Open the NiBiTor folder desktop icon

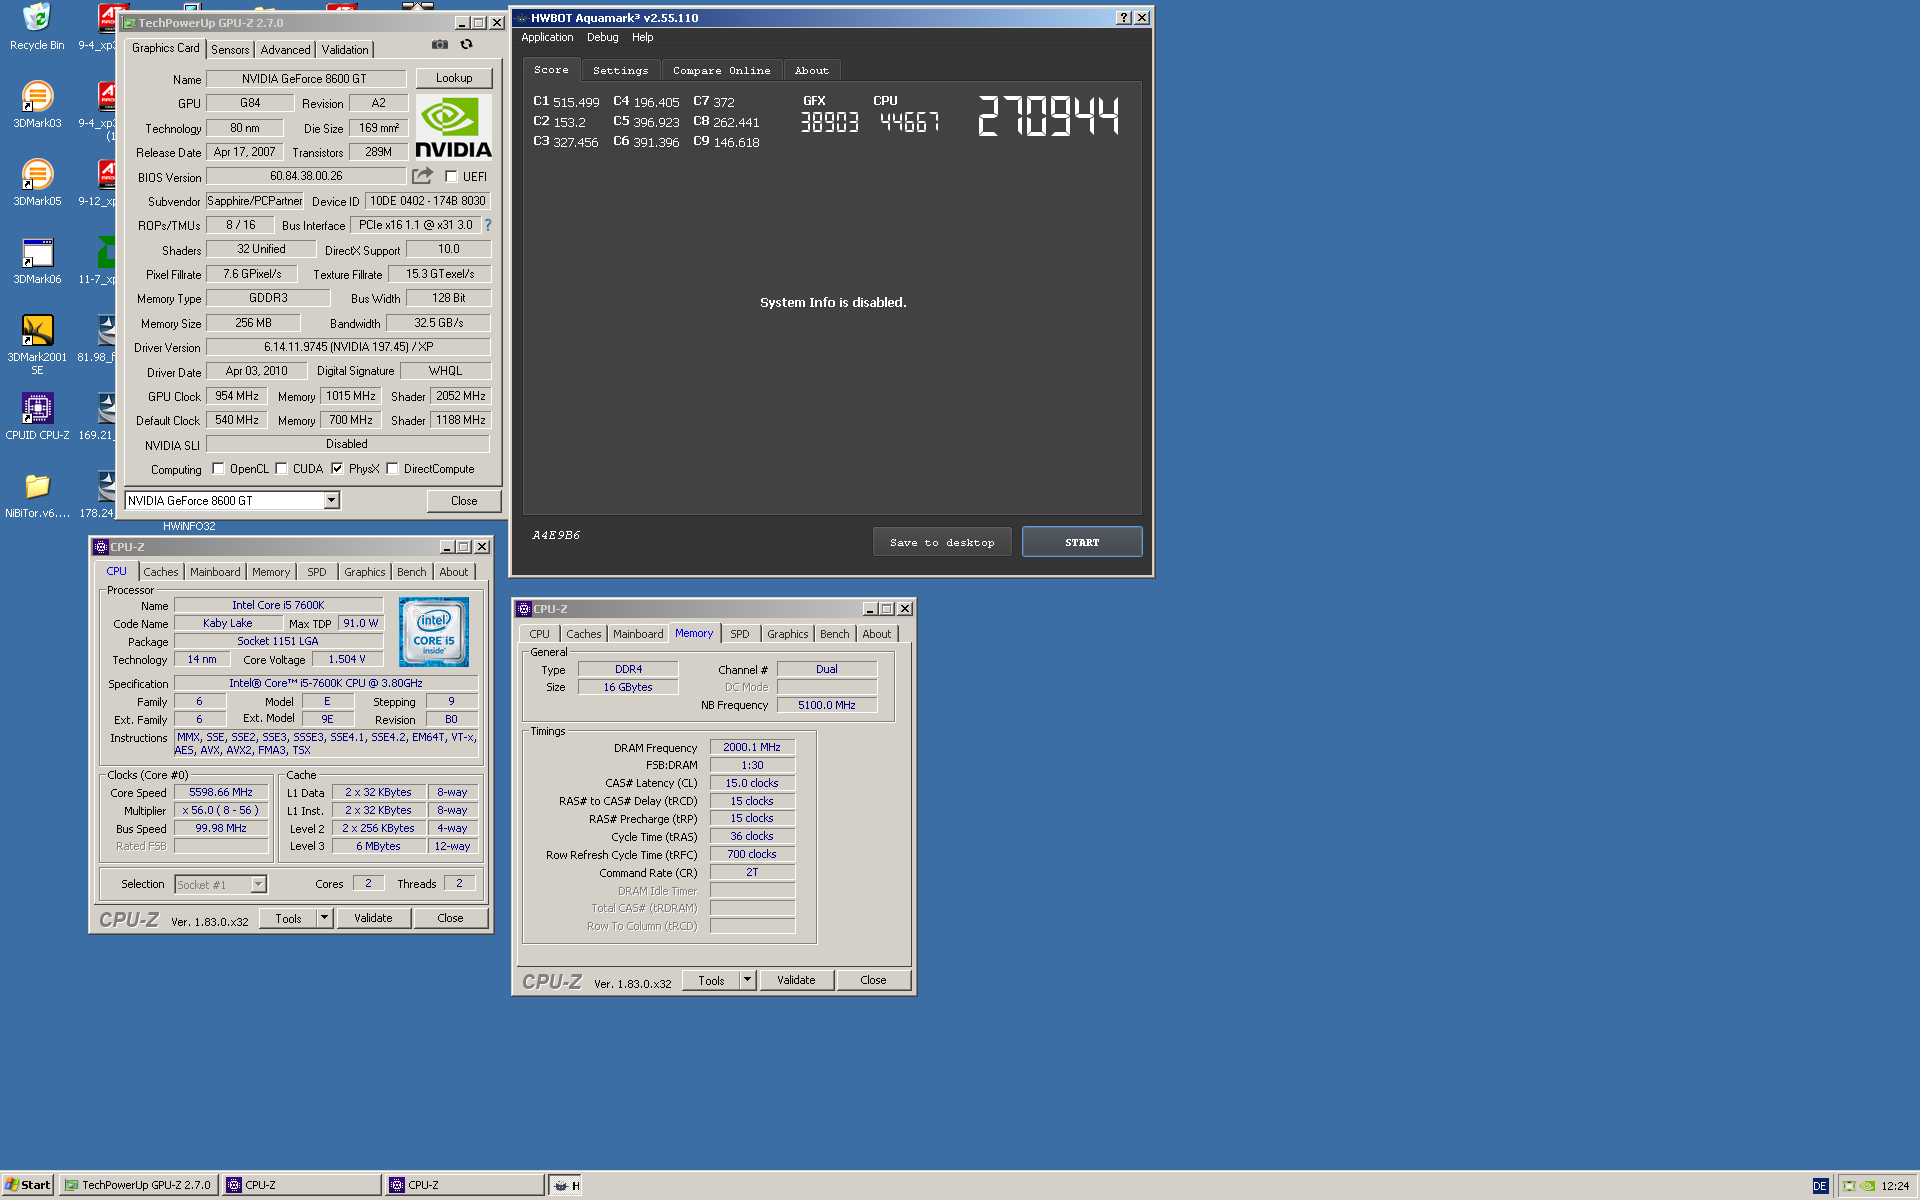pos(37,495)
